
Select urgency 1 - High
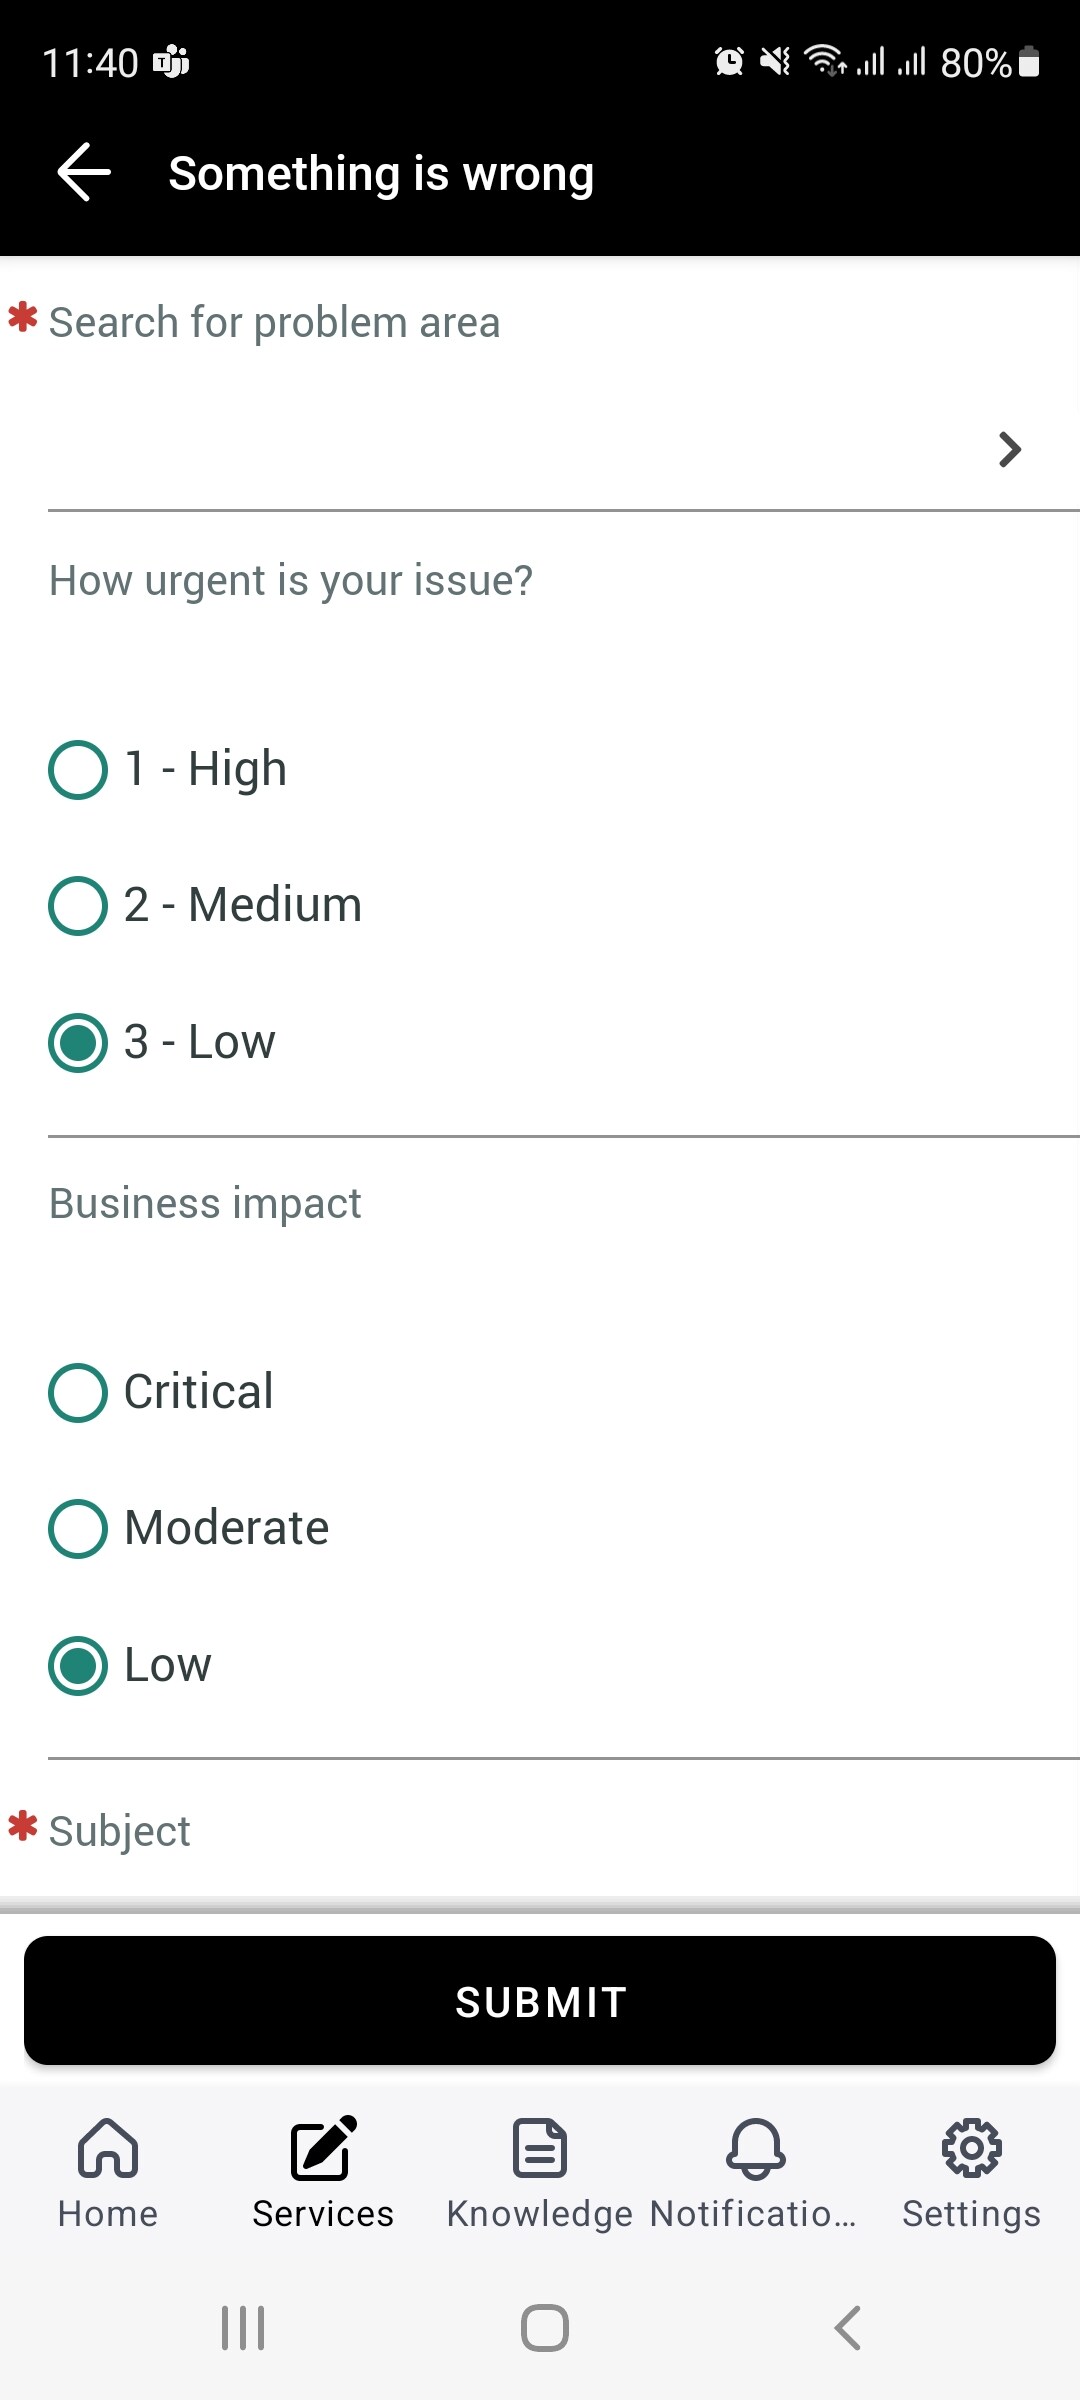[77, 769]
